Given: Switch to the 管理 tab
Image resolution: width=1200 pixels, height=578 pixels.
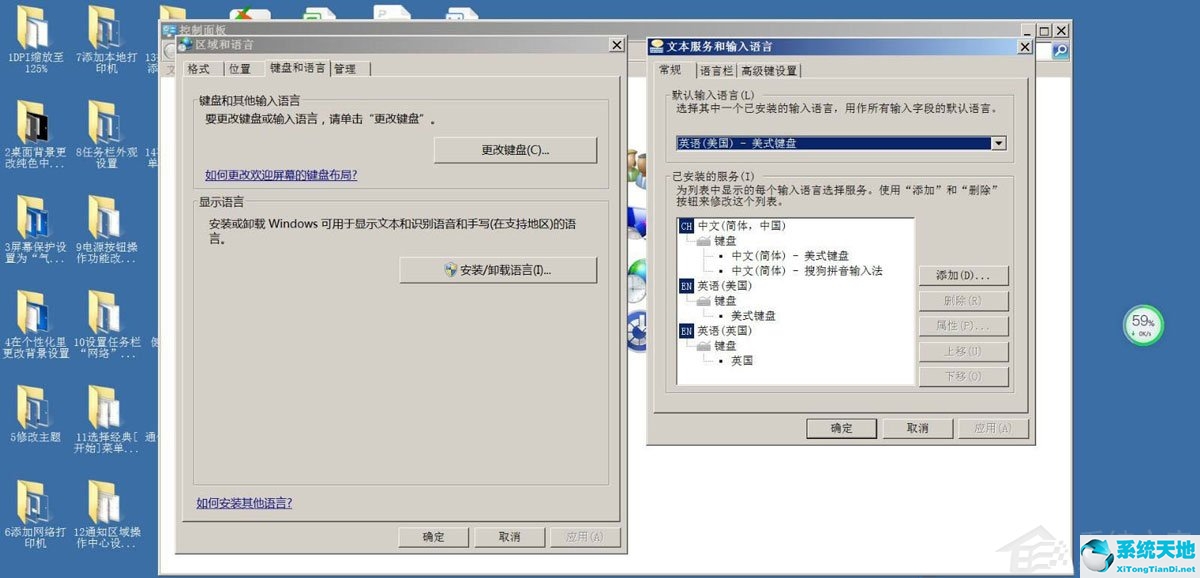Looking at the screenshot, I should 345,68.
